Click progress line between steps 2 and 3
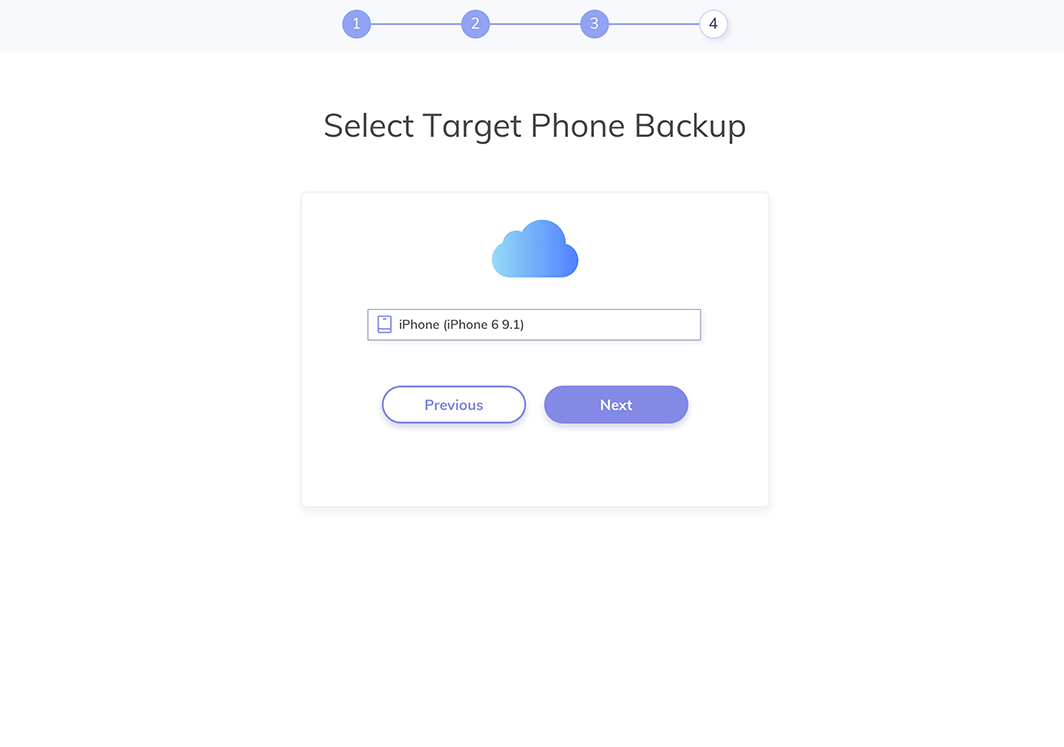This screenshot has width=1064, height=747. click(x=535, y=24)
